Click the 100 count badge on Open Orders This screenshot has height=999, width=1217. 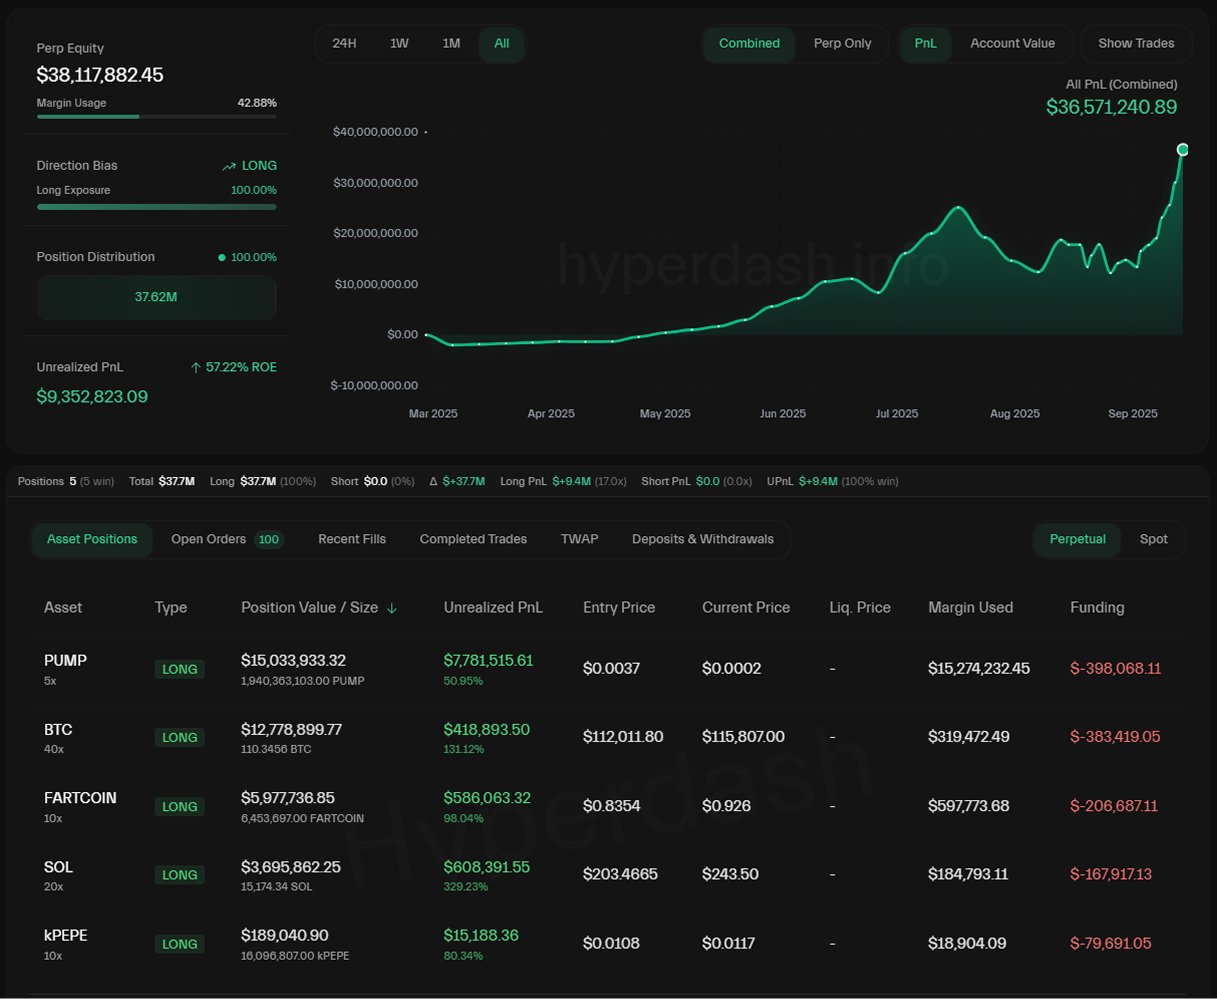click(268, 540)
